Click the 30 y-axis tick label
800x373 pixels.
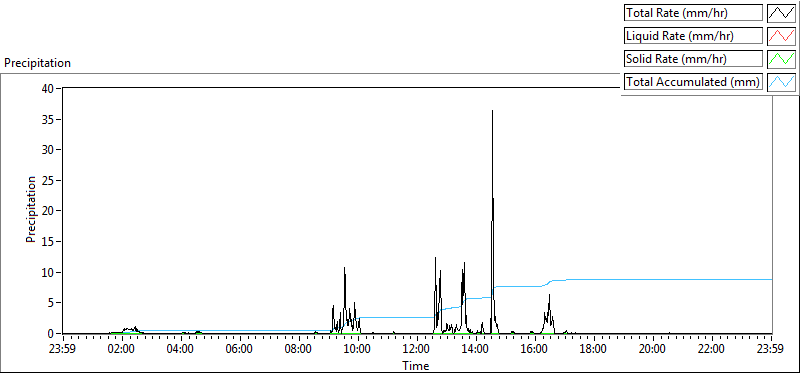tap(49, 150)
